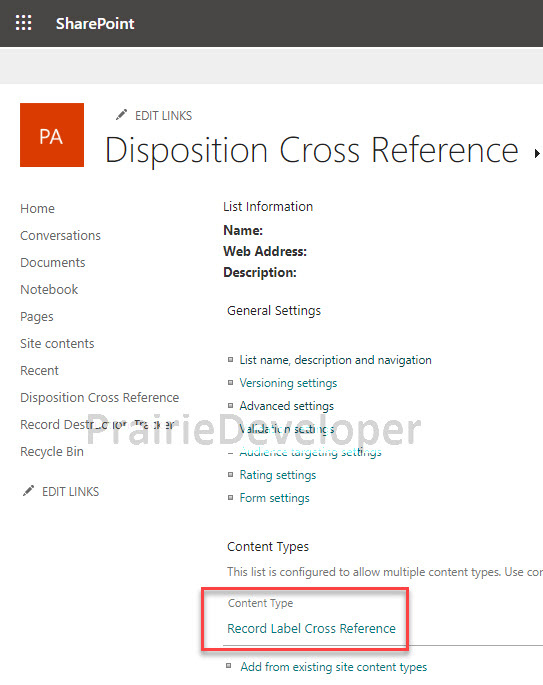The width and height of the screenshot is (543, 685).
Task: Open Site contents link
Action: [57, 344]
